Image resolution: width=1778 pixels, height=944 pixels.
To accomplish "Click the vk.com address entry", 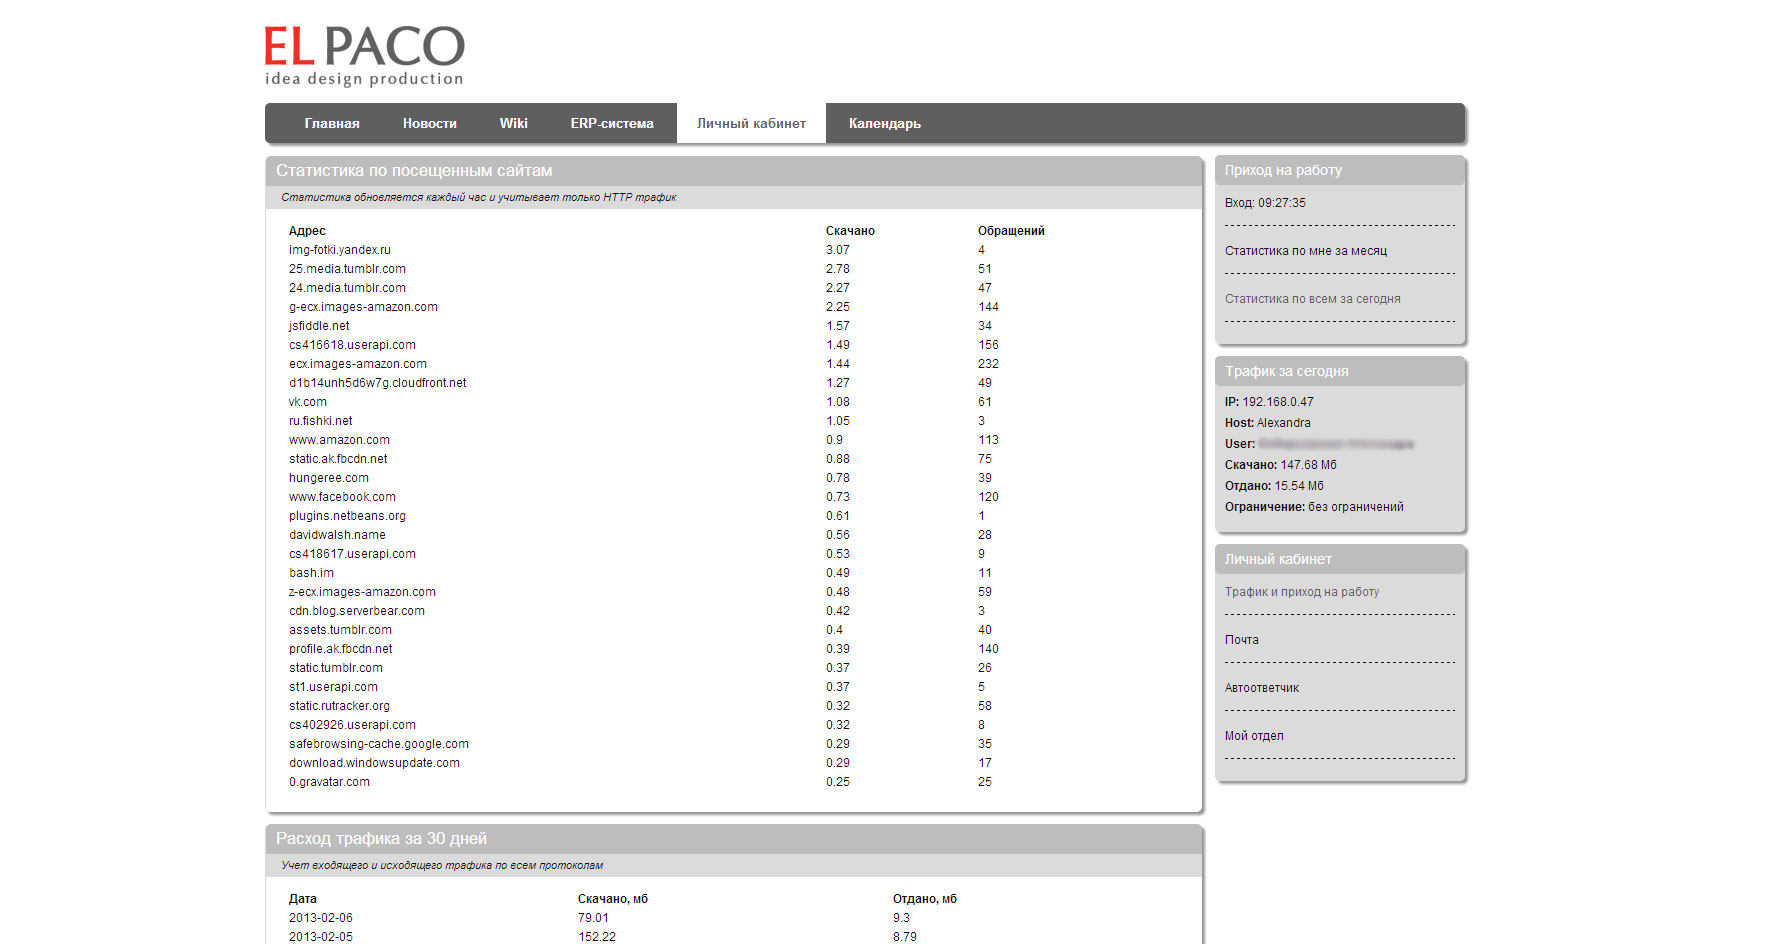I will tap(307, 402).
